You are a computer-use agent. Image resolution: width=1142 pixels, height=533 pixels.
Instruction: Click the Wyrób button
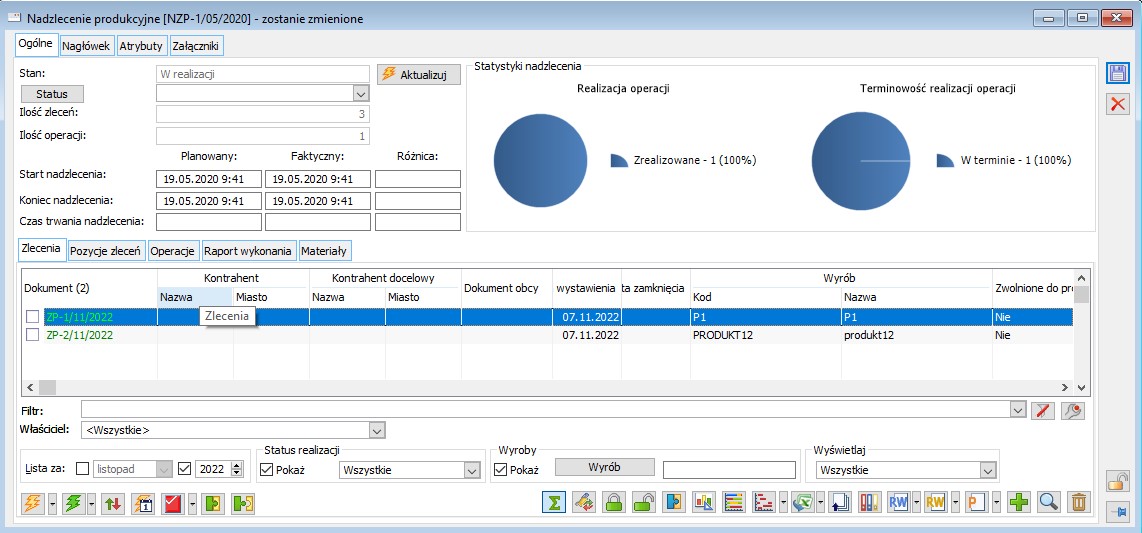click(x=604, y=467)
